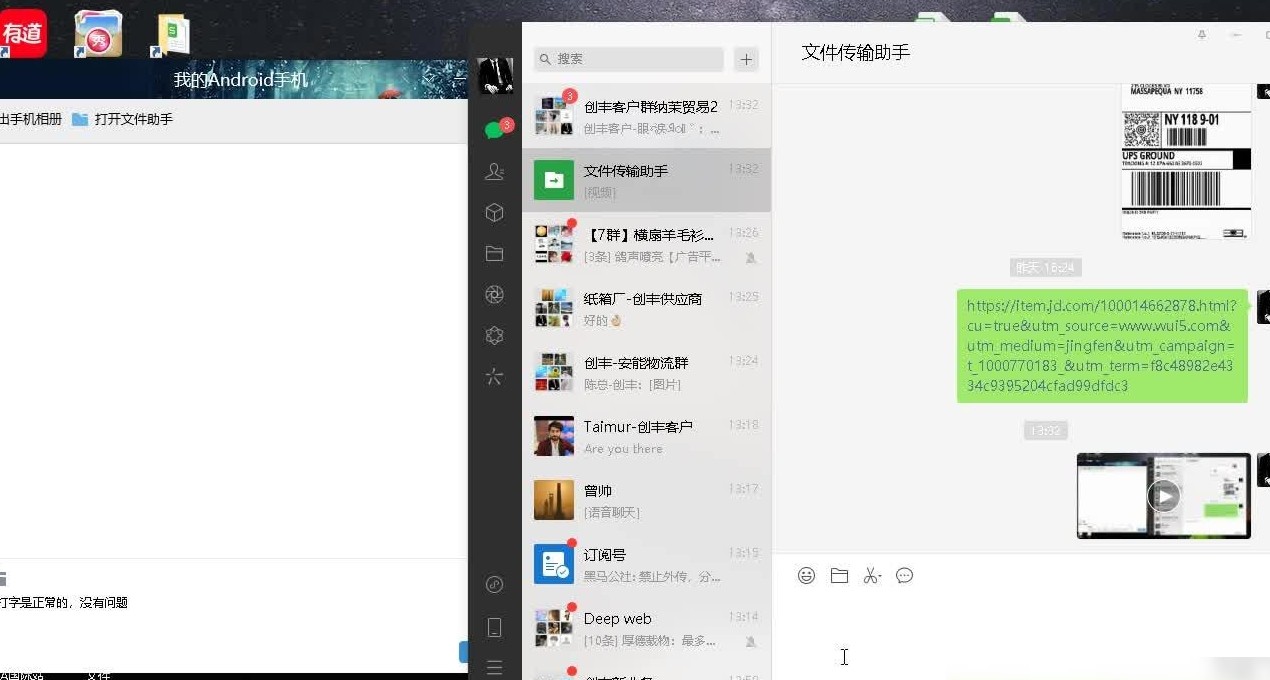Click the 文件传输助手 green folder avatar

pyautogui.click(x=554, y=180)
